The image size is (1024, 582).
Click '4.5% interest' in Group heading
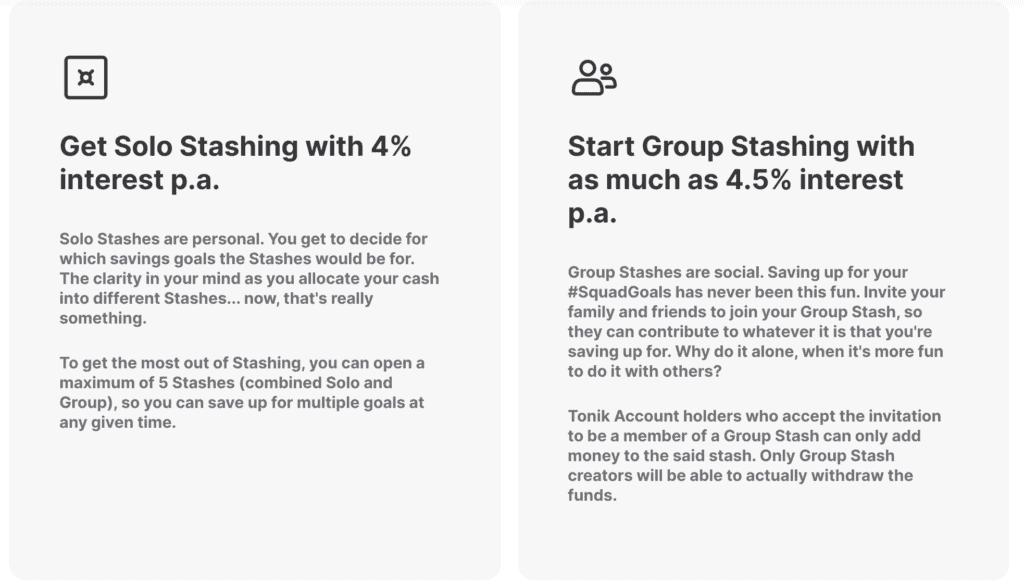pos(814,180)
